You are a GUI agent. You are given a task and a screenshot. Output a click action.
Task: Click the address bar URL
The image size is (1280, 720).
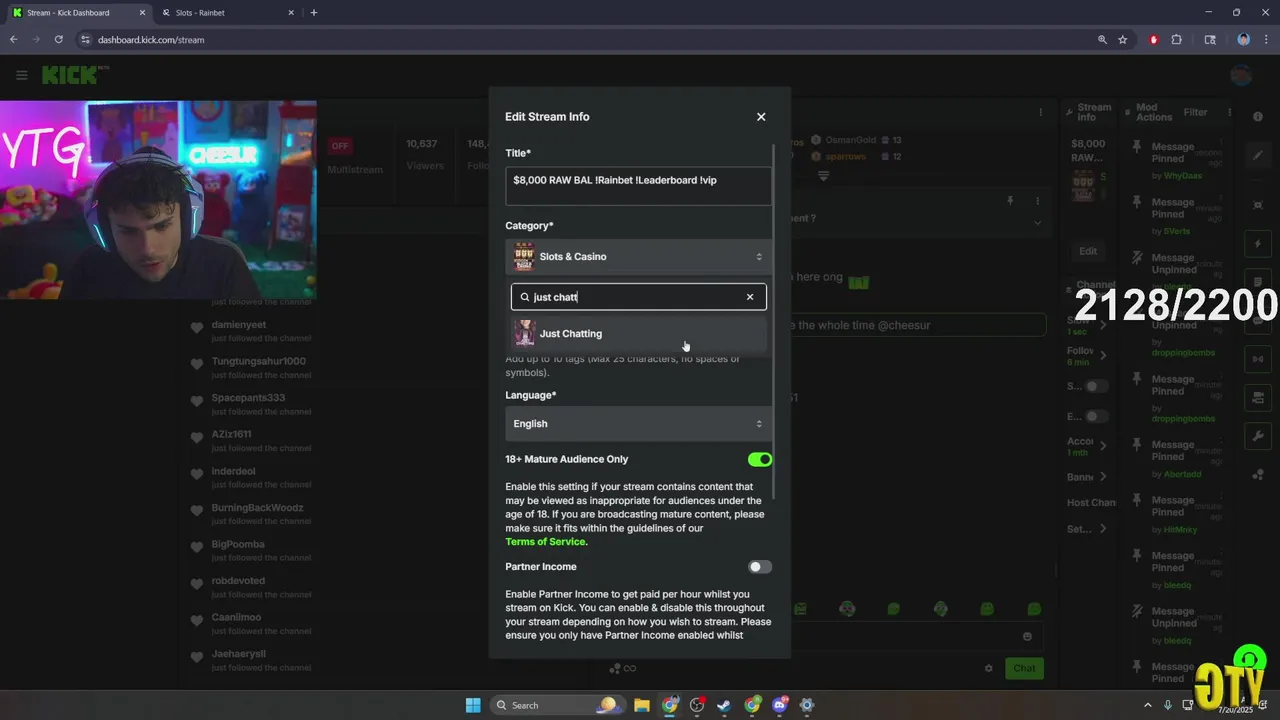pyautogui.click(x=151, y=40)
